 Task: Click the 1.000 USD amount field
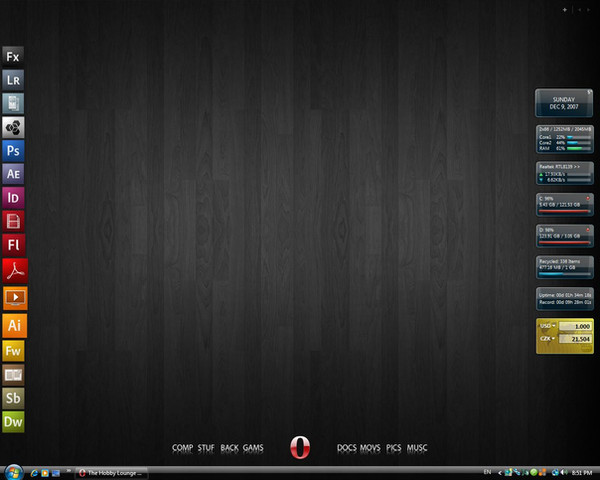[x=575, y=326]
